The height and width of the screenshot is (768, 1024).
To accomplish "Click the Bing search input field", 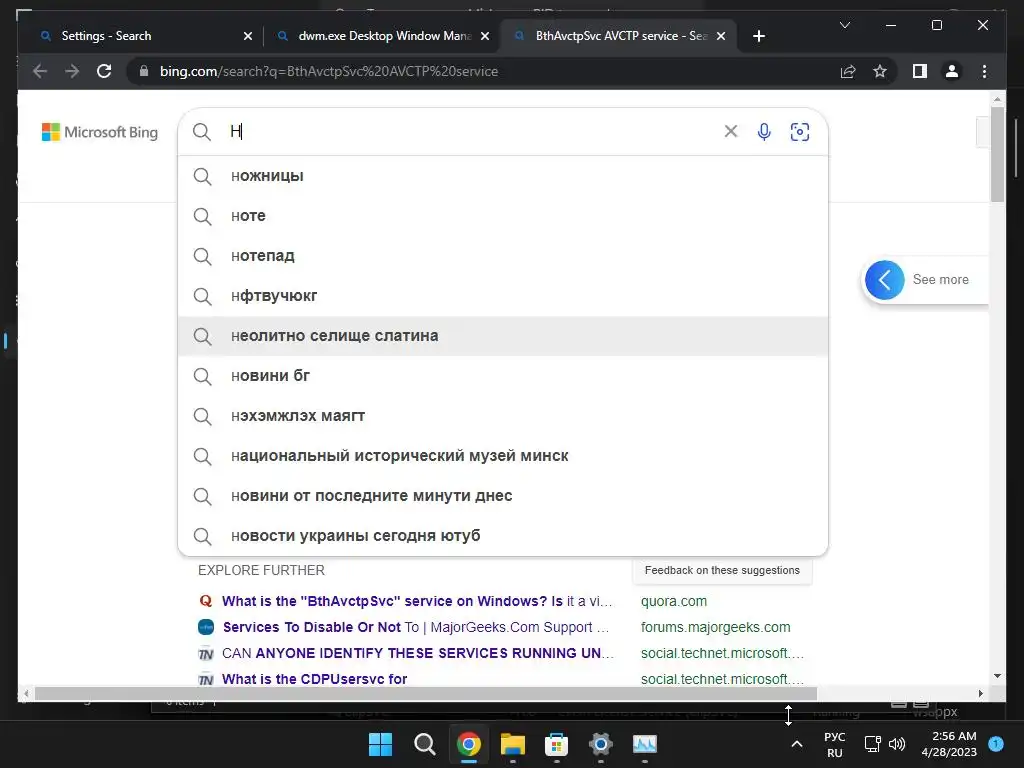I will tap(470, 131).
